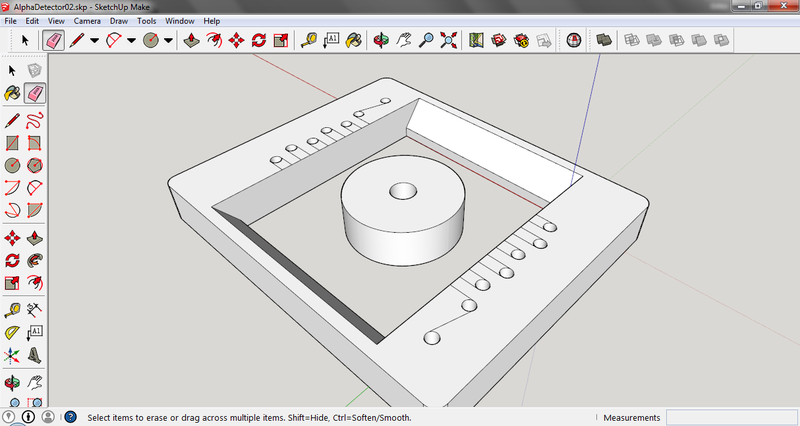The width and height of the screenshot is (800, 426).
Task: Choose the Freehand tool in left toolbar
Action: tap(35, 119)
